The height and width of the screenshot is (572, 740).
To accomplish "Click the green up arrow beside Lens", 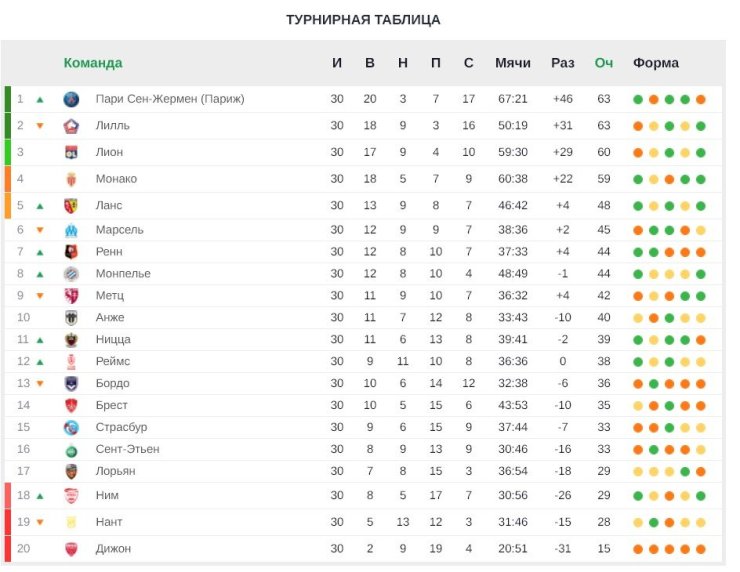I will [x=40, y=206].
